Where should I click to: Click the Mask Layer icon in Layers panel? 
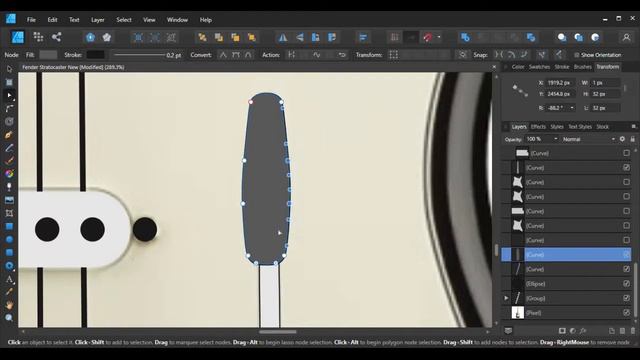point(562,331)
